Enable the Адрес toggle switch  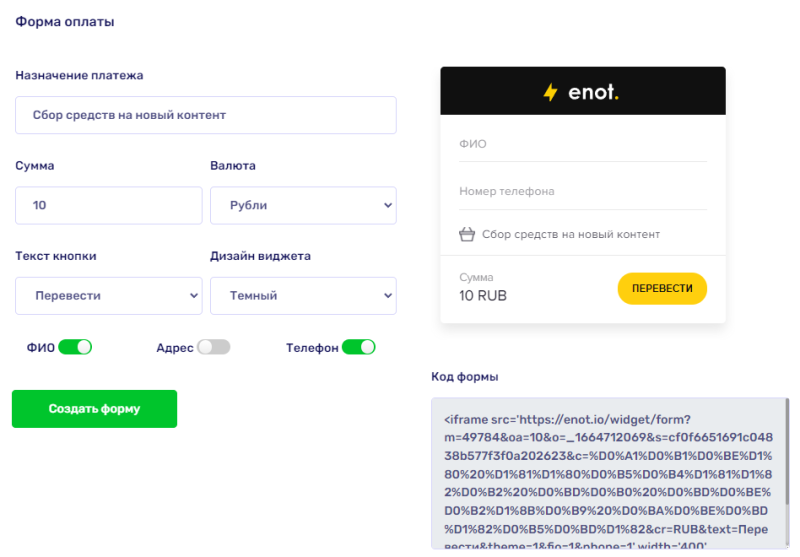tap(214, 347)
